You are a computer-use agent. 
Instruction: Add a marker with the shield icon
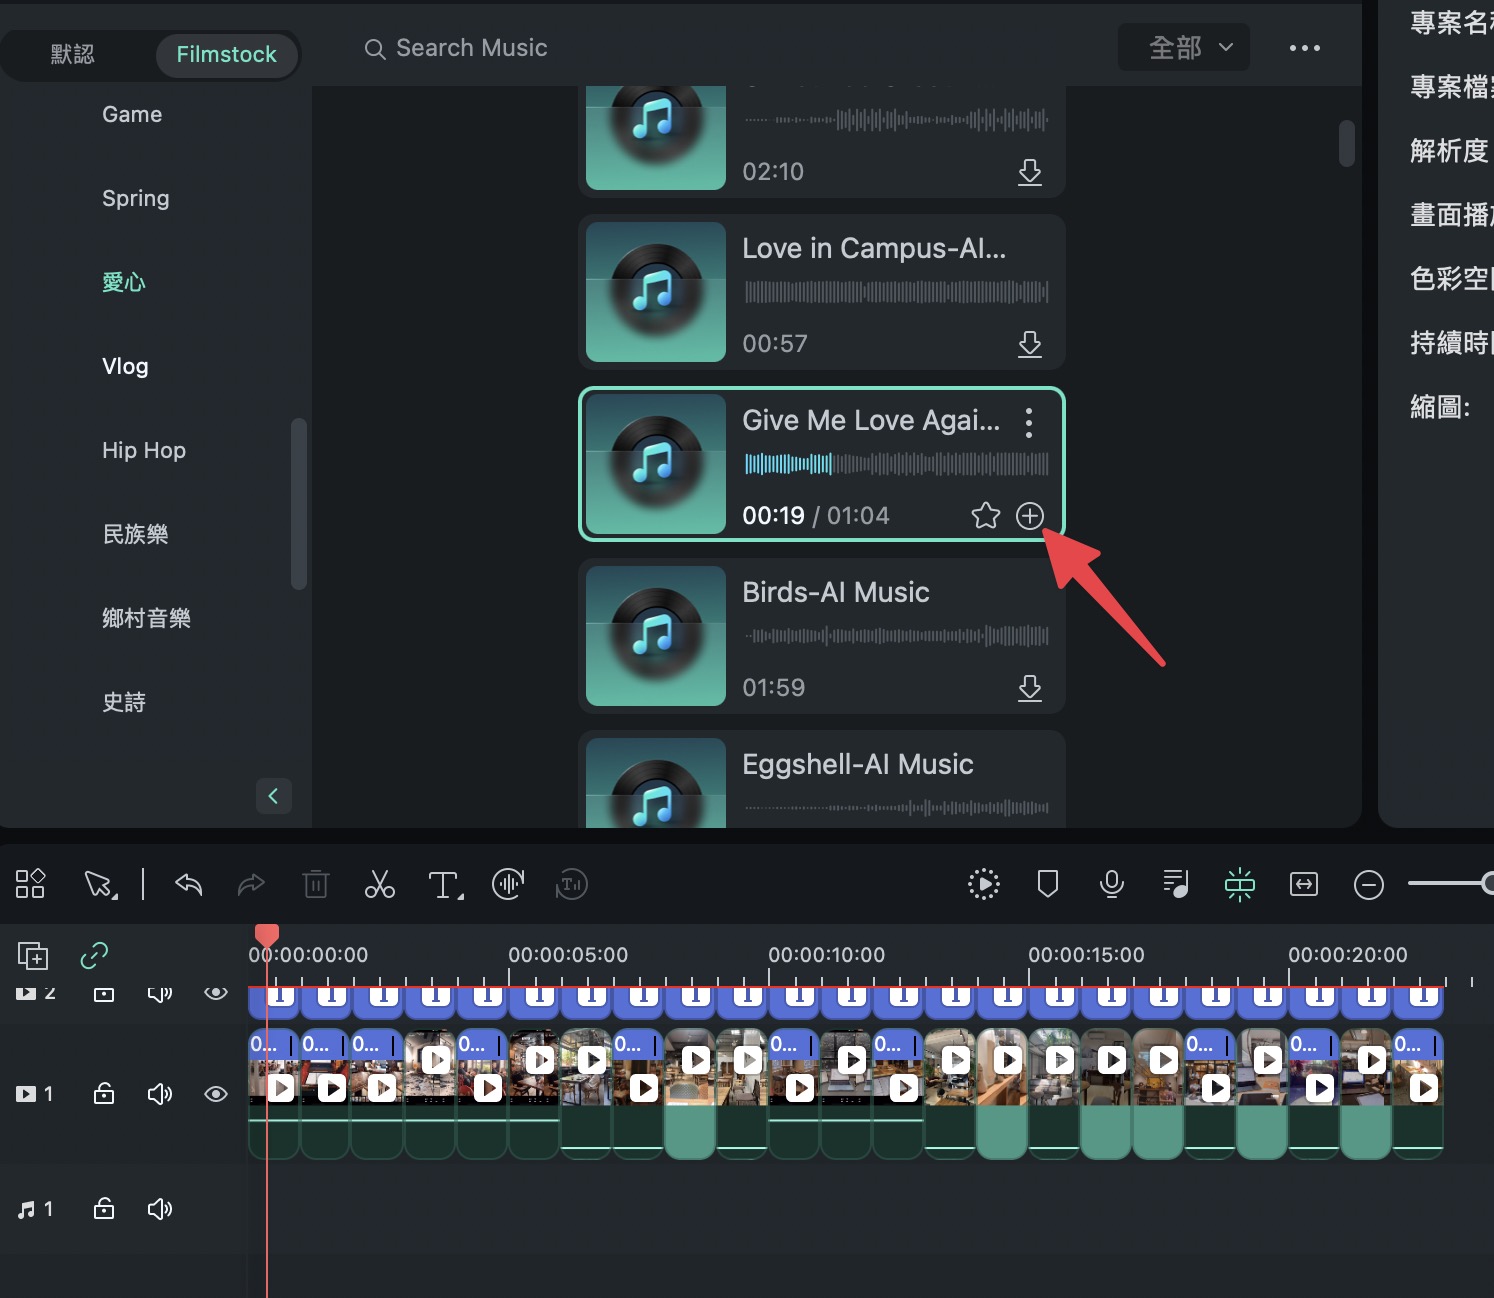(x=1047, y=884)
